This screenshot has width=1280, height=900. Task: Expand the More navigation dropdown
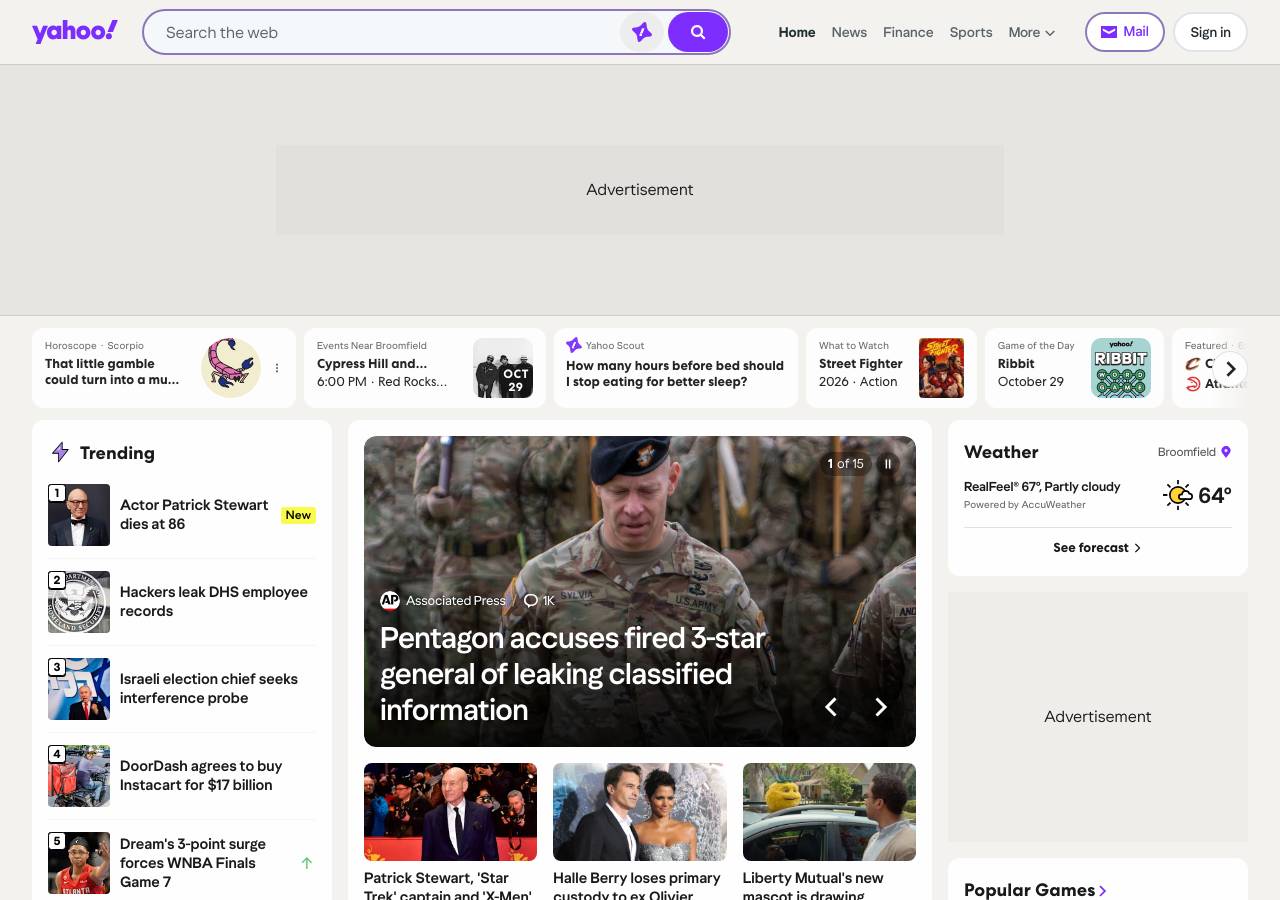pos(1032,32)
